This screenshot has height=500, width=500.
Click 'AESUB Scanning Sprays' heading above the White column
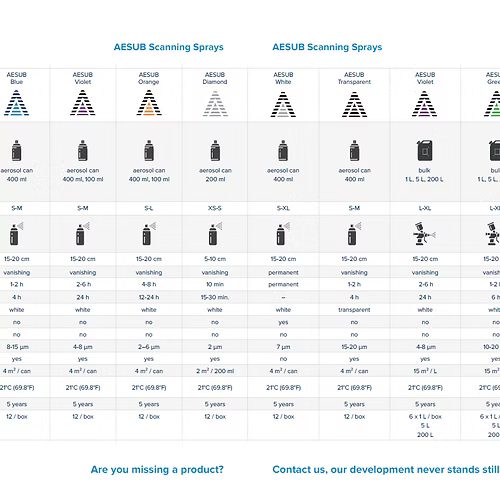pyautogui.click(x=327, y=47)
